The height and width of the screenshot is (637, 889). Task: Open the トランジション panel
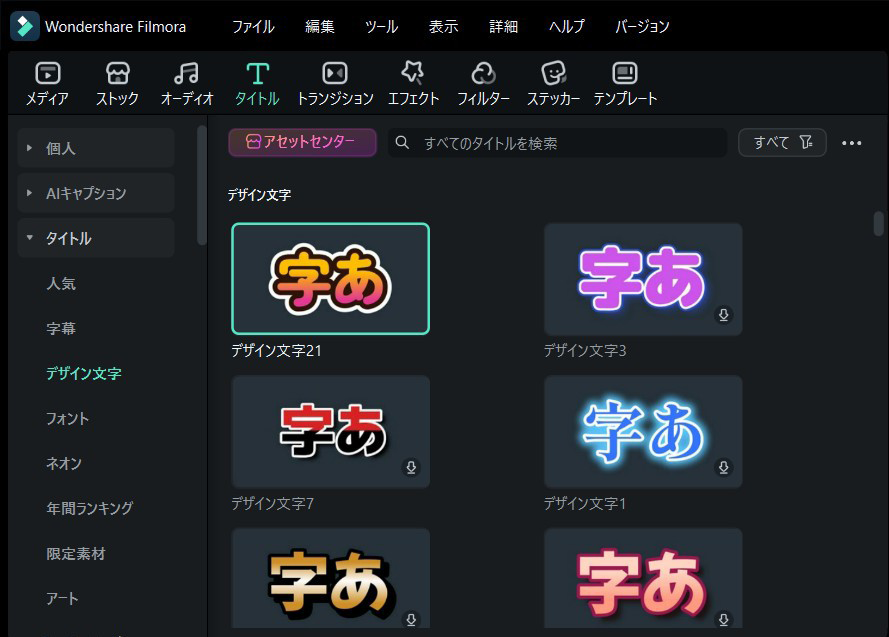[x=333, y=82]
